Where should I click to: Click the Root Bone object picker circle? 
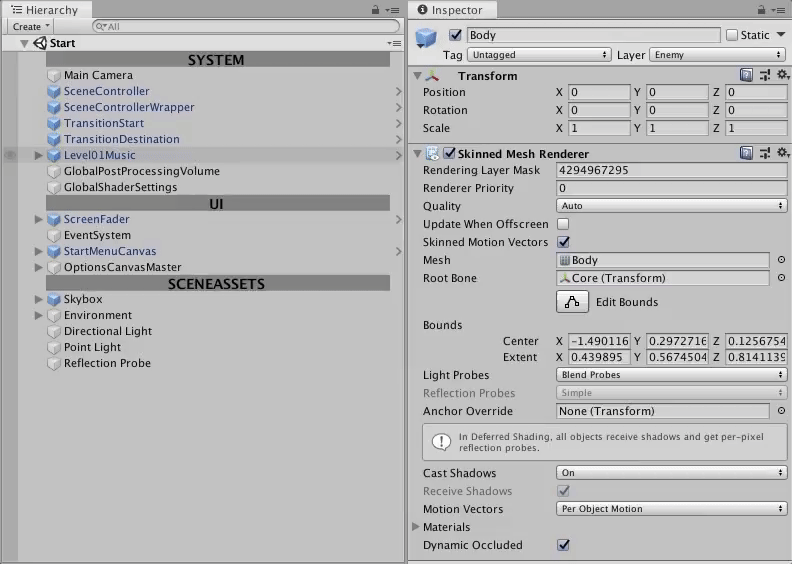(x=781, y=278)
